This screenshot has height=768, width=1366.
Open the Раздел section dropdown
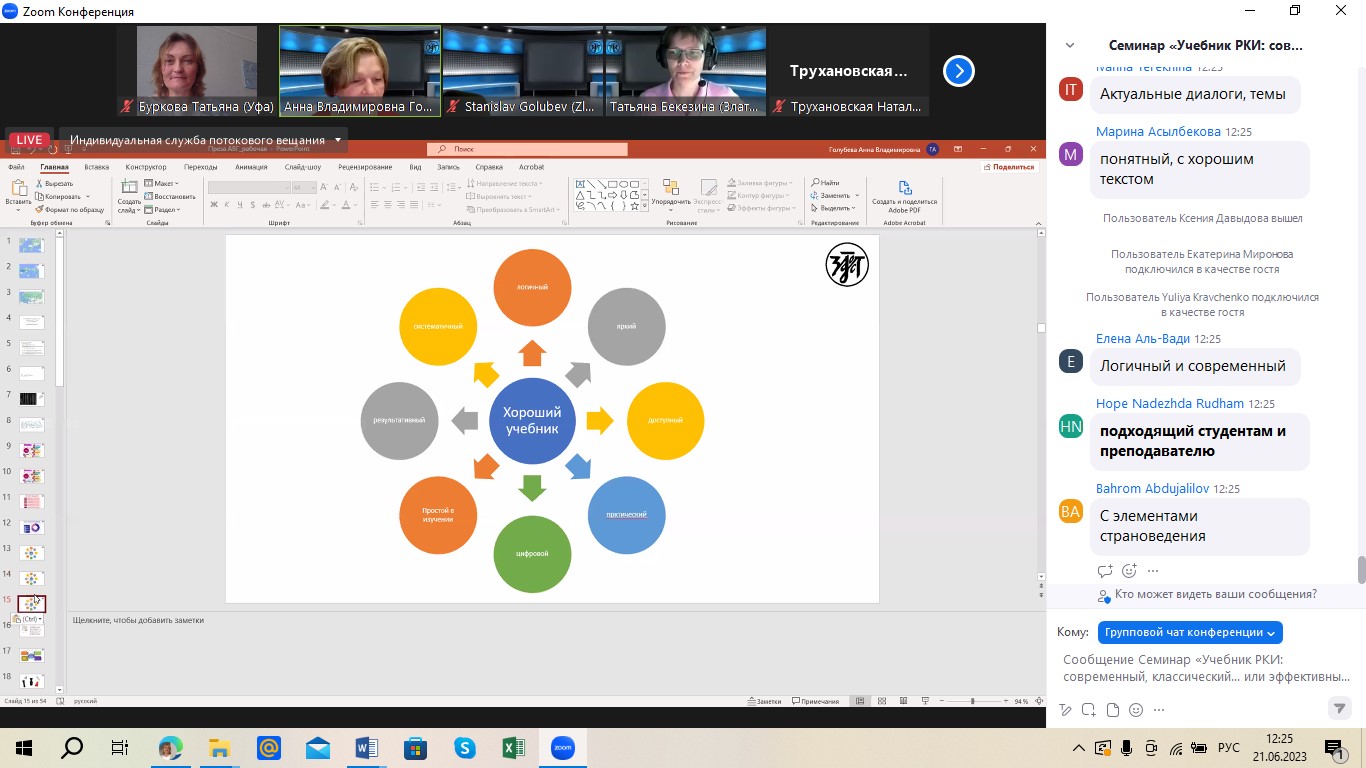[162, 210]
